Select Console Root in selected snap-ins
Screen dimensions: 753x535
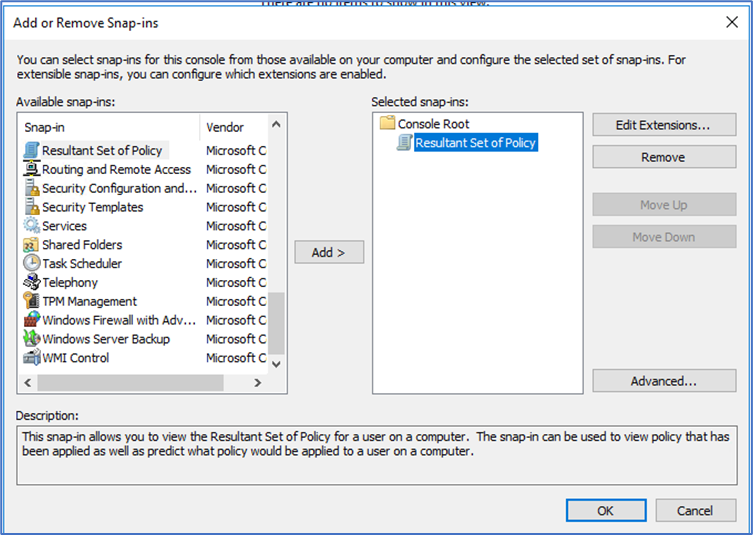point(433,124)
